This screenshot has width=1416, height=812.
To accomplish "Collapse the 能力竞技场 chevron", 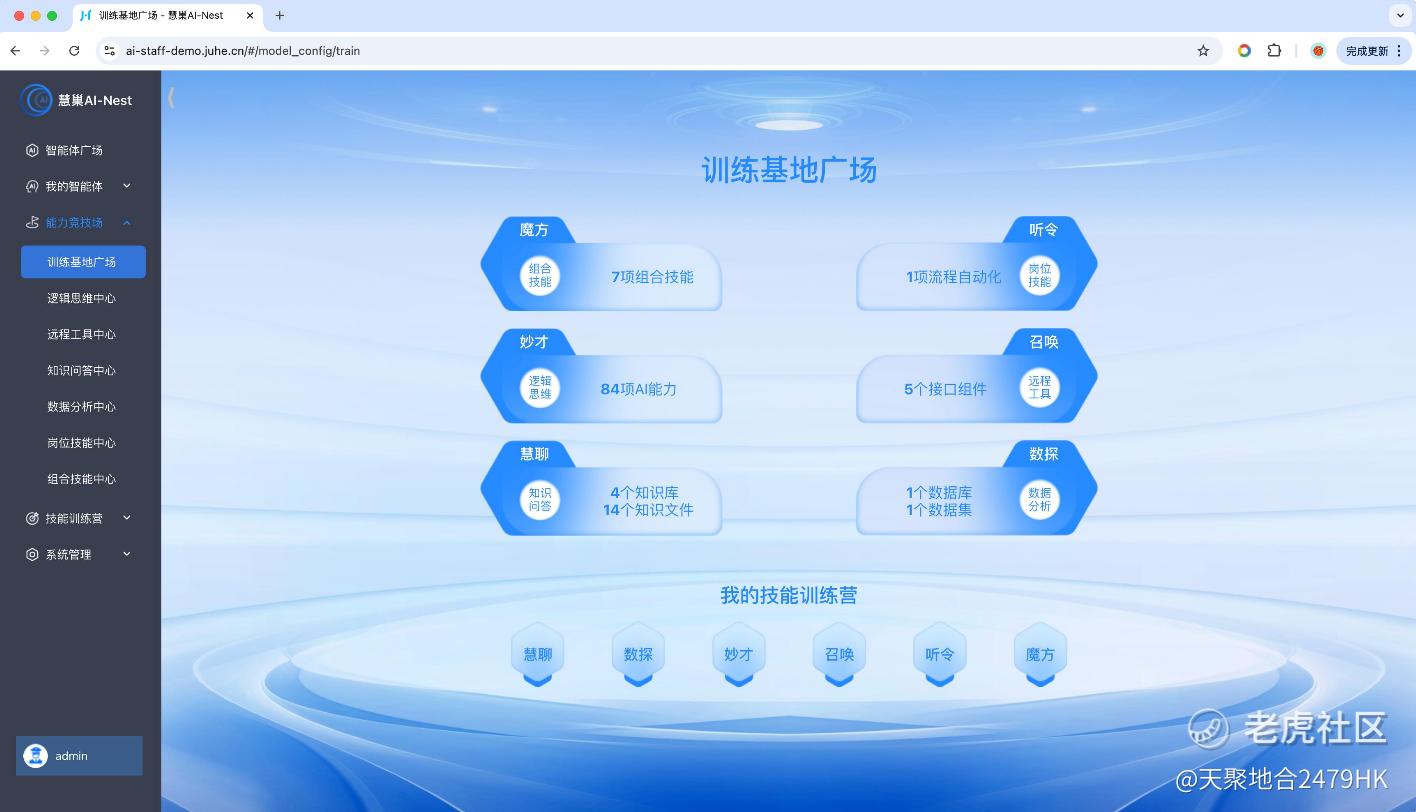I will (x=127, y=222).
